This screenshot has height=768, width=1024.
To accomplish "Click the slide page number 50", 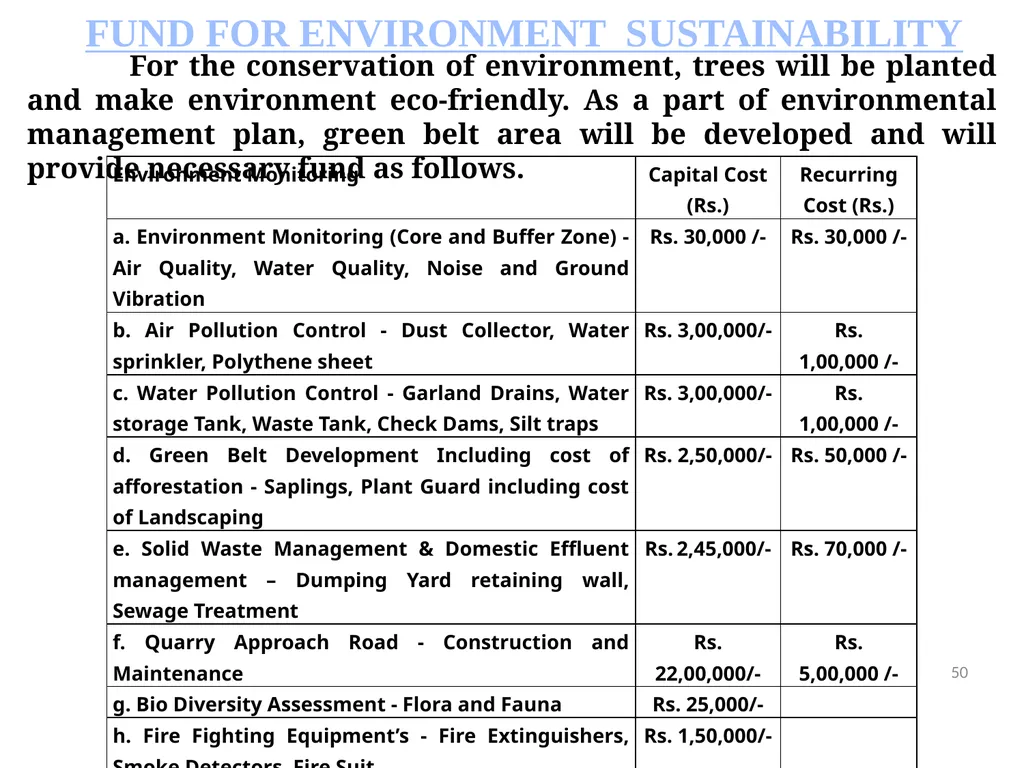I will pyautogui.click(x=959, y=673).
